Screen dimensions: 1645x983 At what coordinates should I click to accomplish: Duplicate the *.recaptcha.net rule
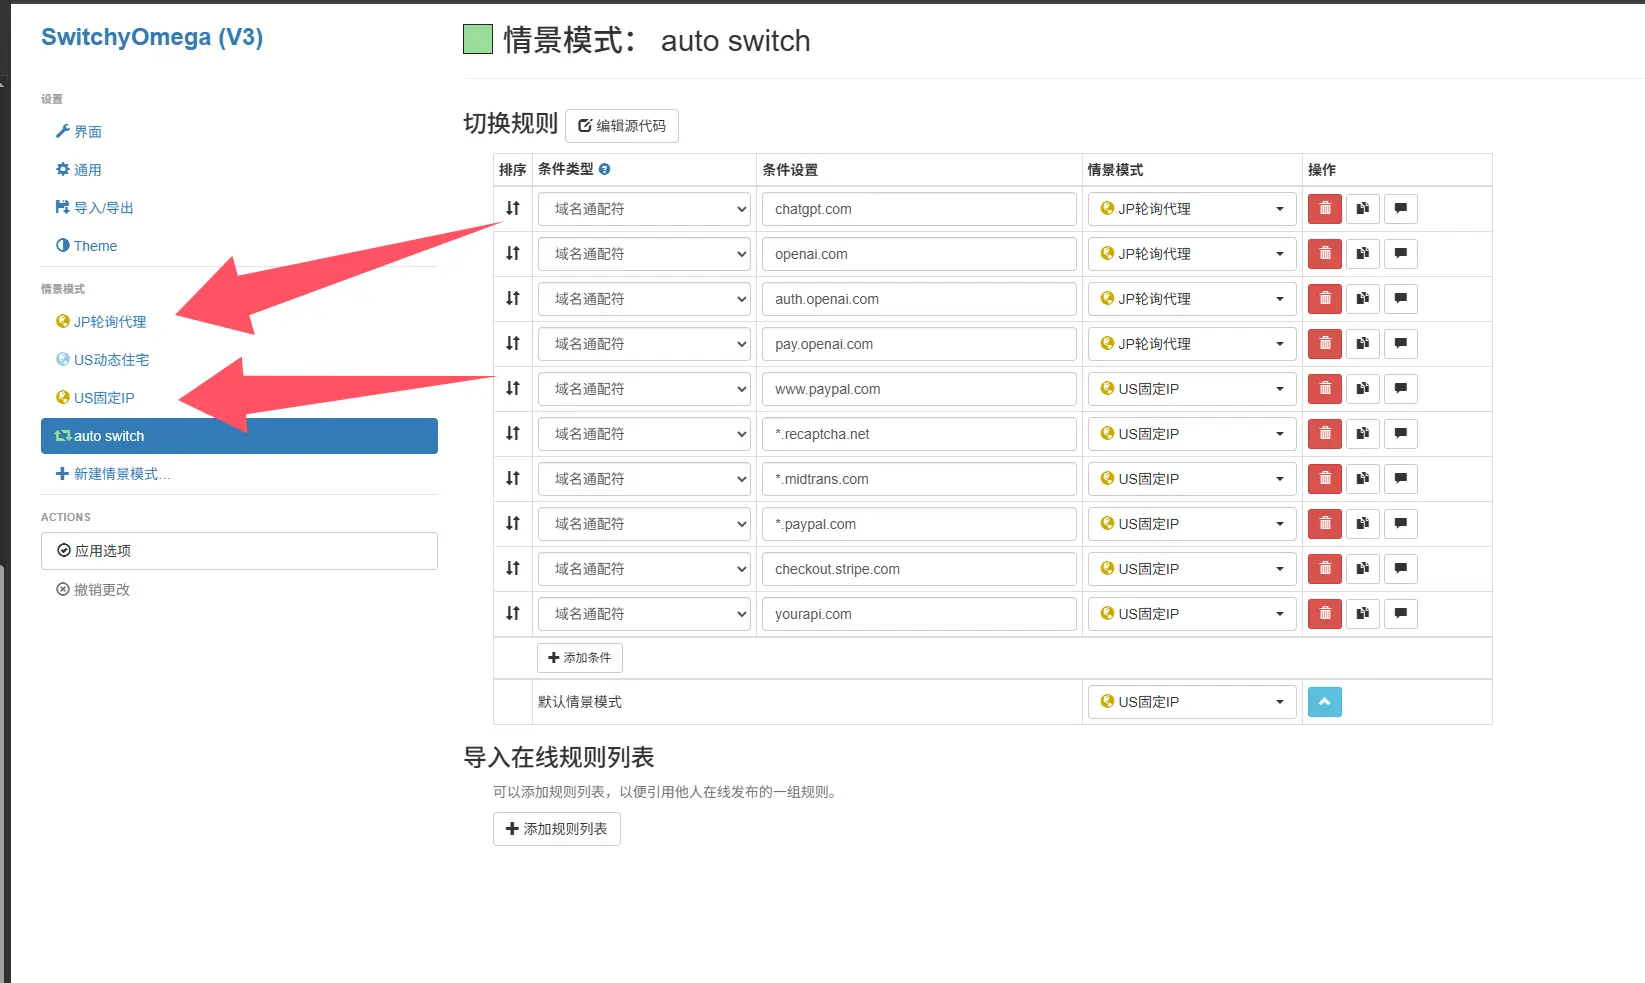tap(1363, 434)
